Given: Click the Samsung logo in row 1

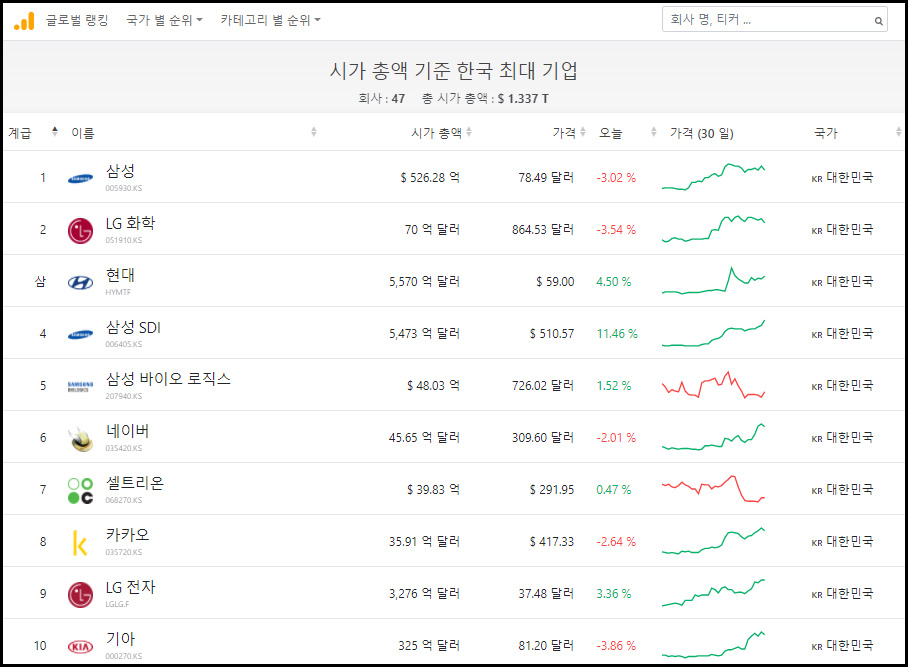Looking at the screenshot, I should tap(80, 178).
